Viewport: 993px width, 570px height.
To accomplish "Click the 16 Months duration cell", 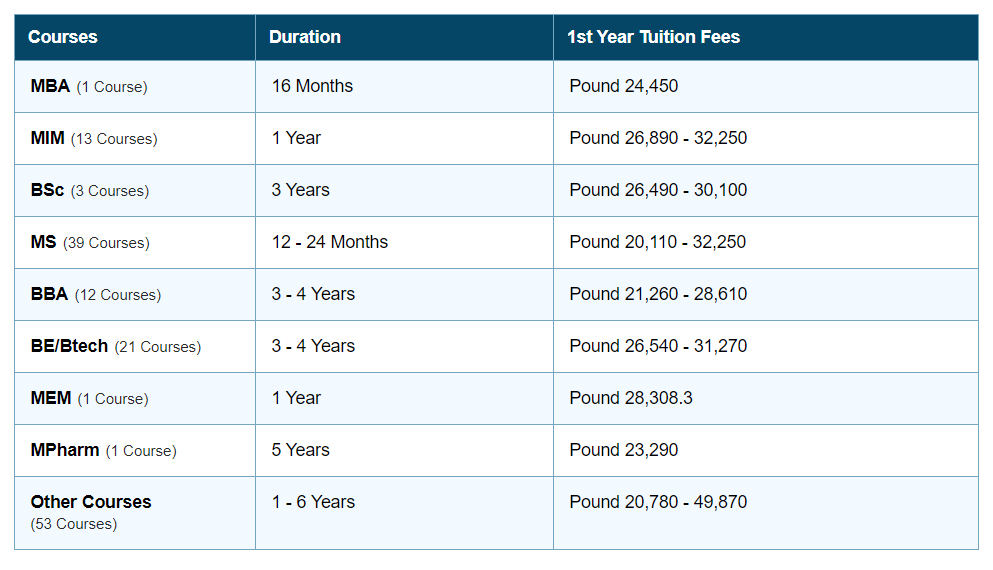I will 312,86.
